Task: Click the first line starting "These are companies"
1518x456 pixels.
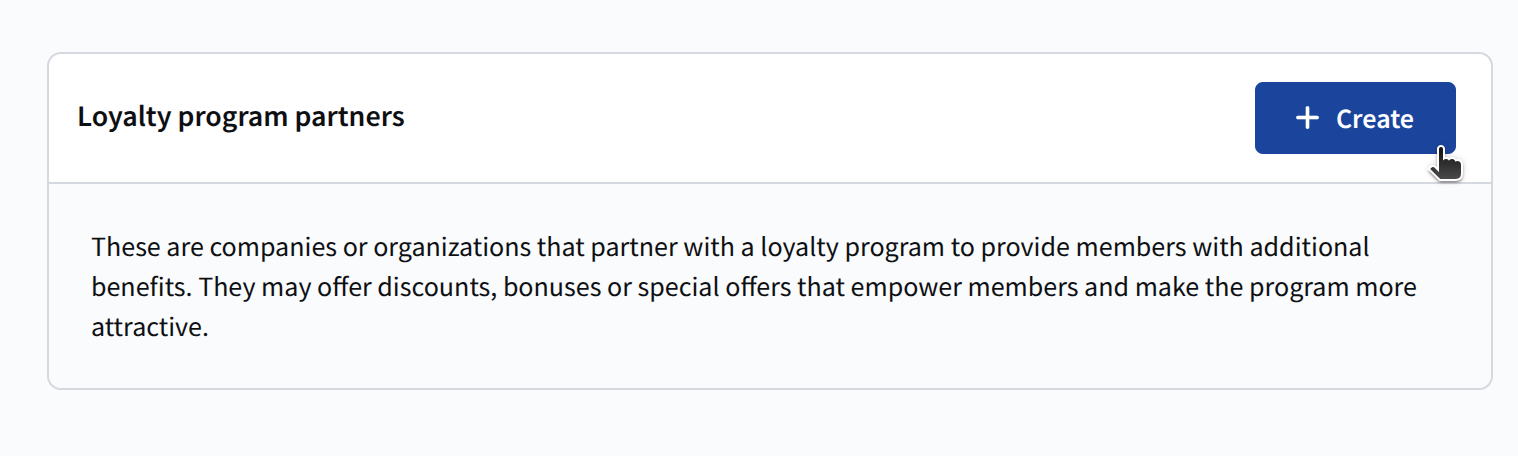Action: coord(730,247)
